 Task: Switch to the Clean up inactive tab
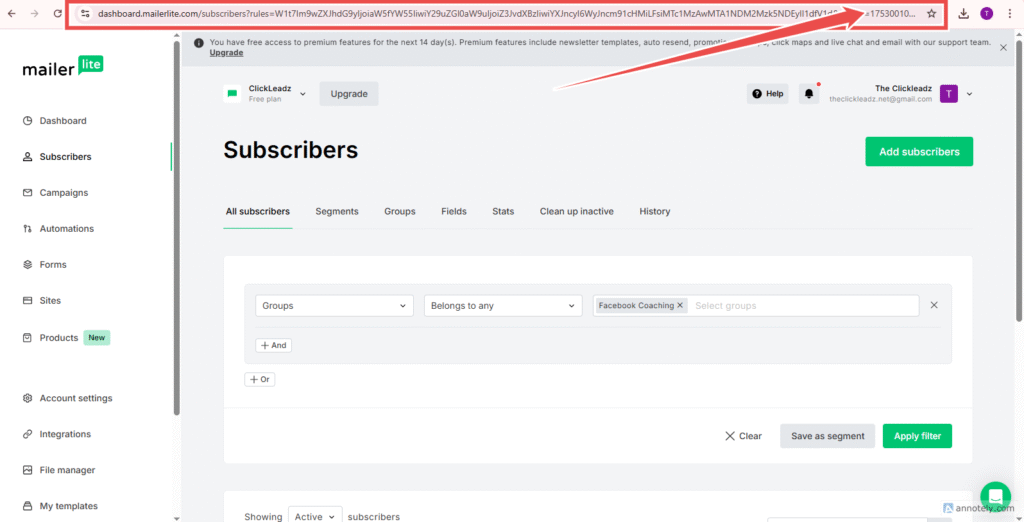pyautogui.click(x=577, y=211)
